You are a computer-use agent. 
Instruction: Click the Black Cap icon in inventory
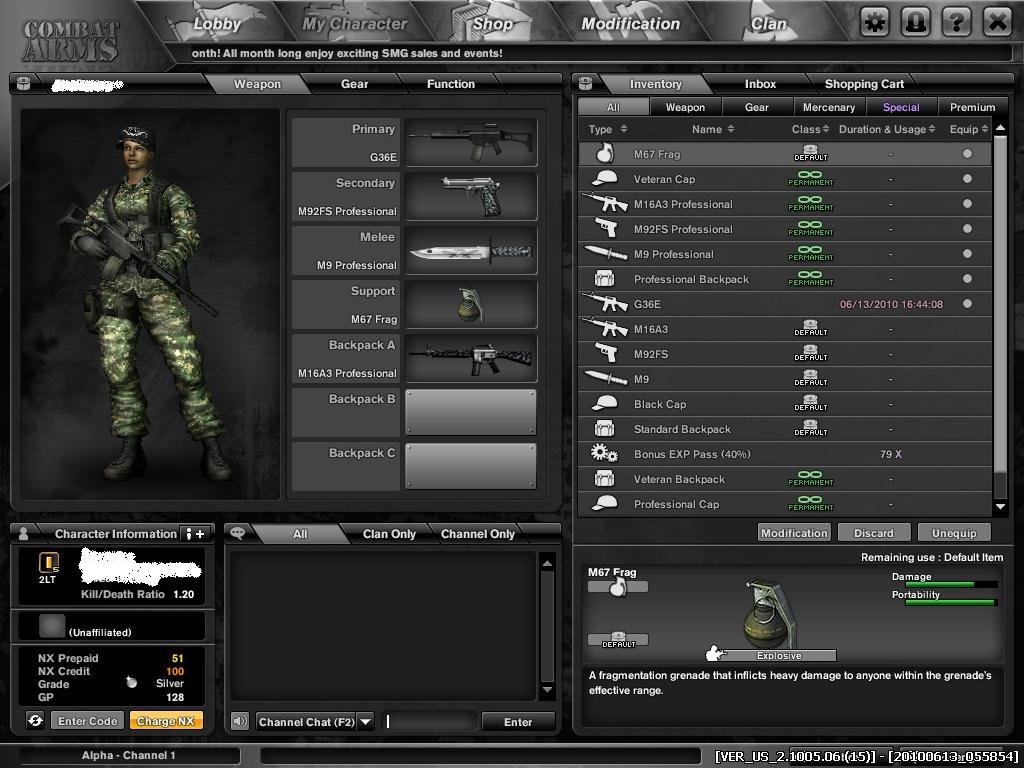pos(605,404)
